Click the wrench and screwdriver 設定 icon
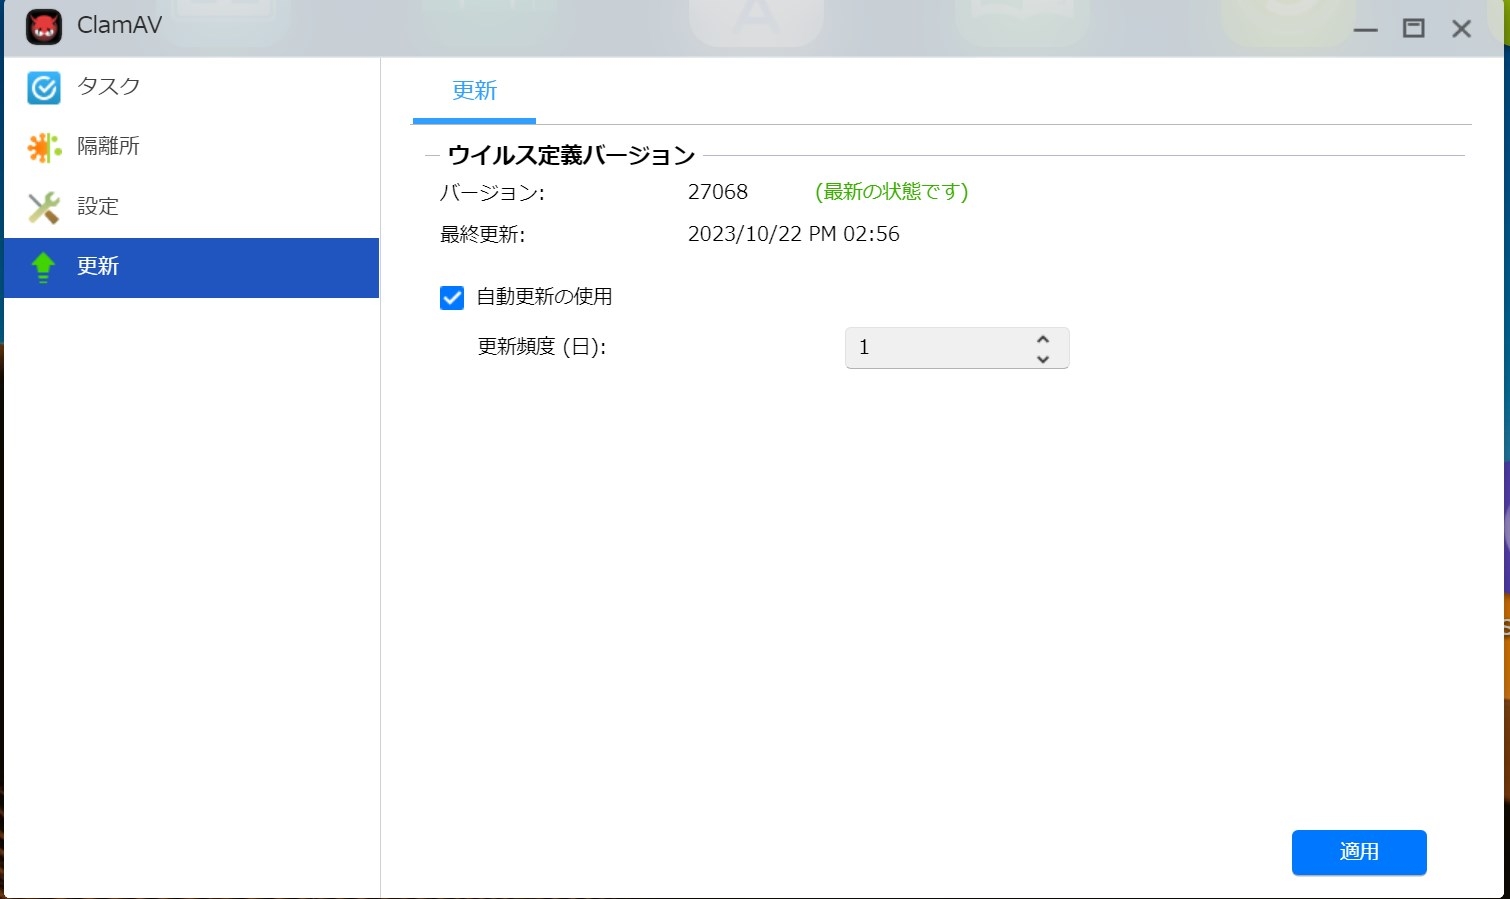Viewport: 1510px width, 899px height. (x=44, y=207)
